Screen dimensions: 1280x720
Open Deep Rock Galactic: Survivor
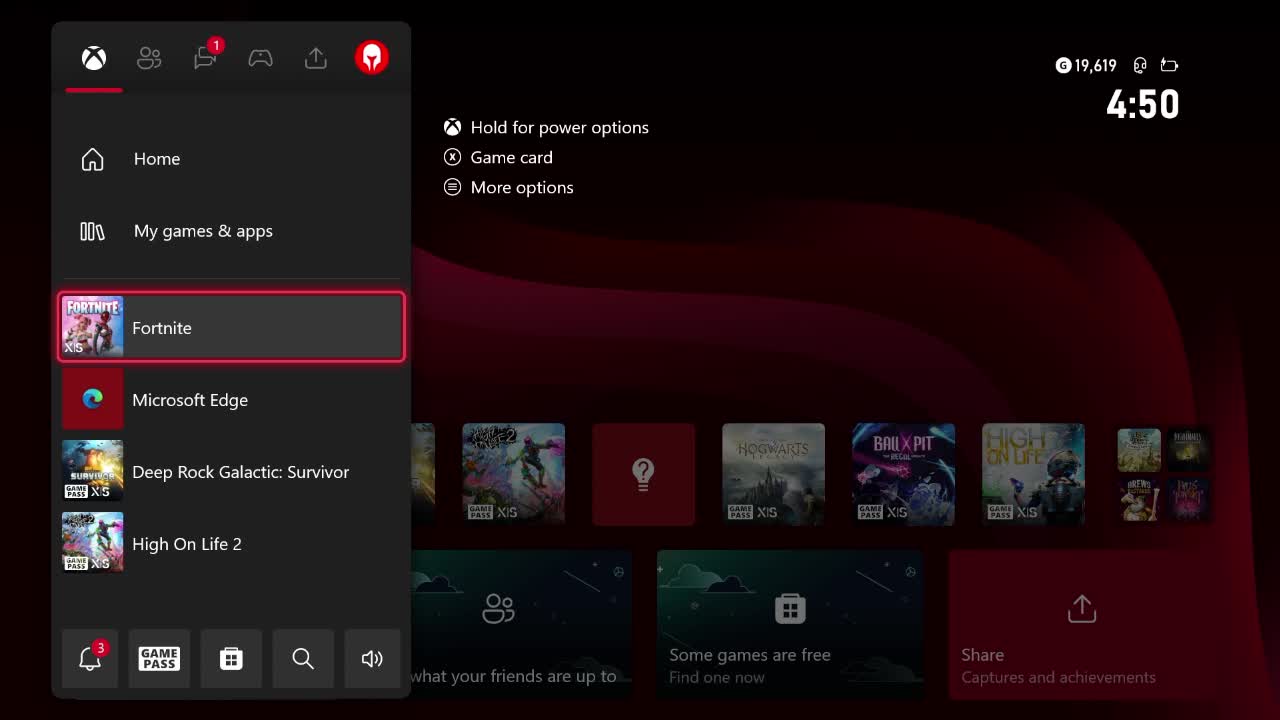tap(232, 472)
